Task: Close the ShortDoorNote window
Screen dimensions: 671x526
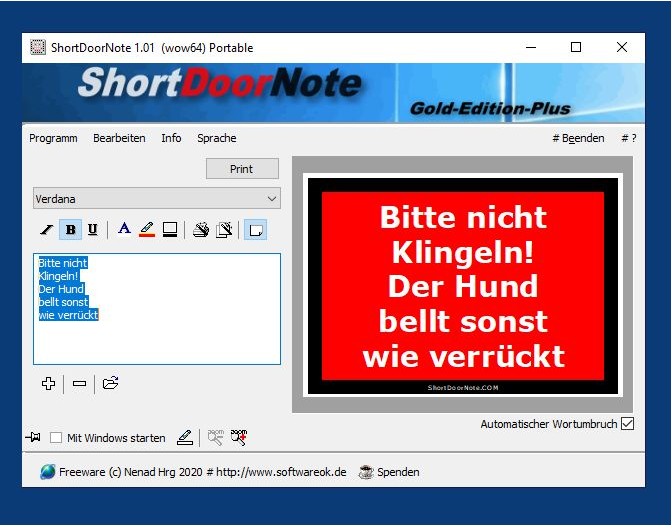Action: [622, 47]
